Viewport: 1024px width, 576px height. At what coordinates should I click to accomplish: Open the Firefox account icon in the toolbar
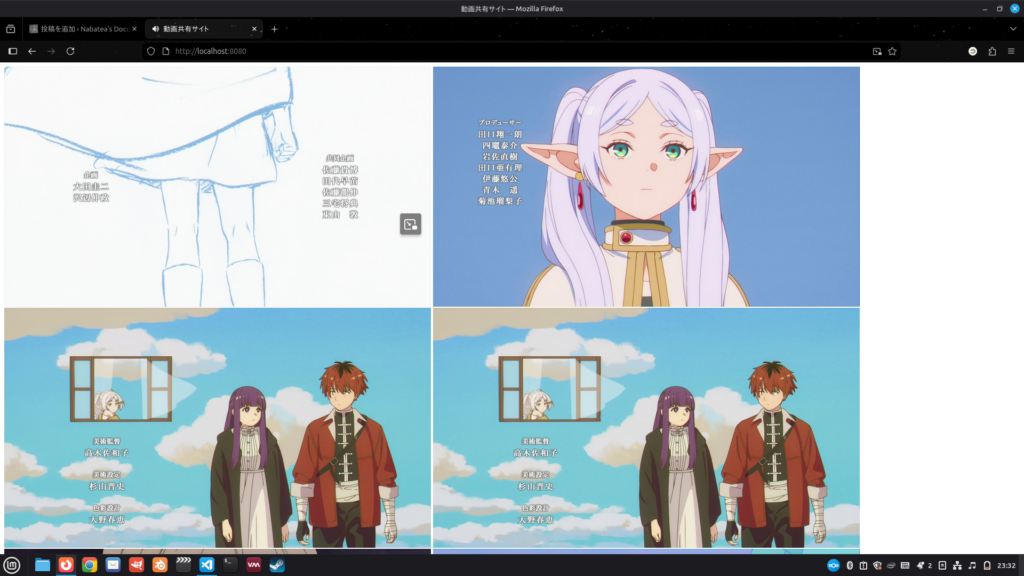pyautogui.click(x=972, y=51)
